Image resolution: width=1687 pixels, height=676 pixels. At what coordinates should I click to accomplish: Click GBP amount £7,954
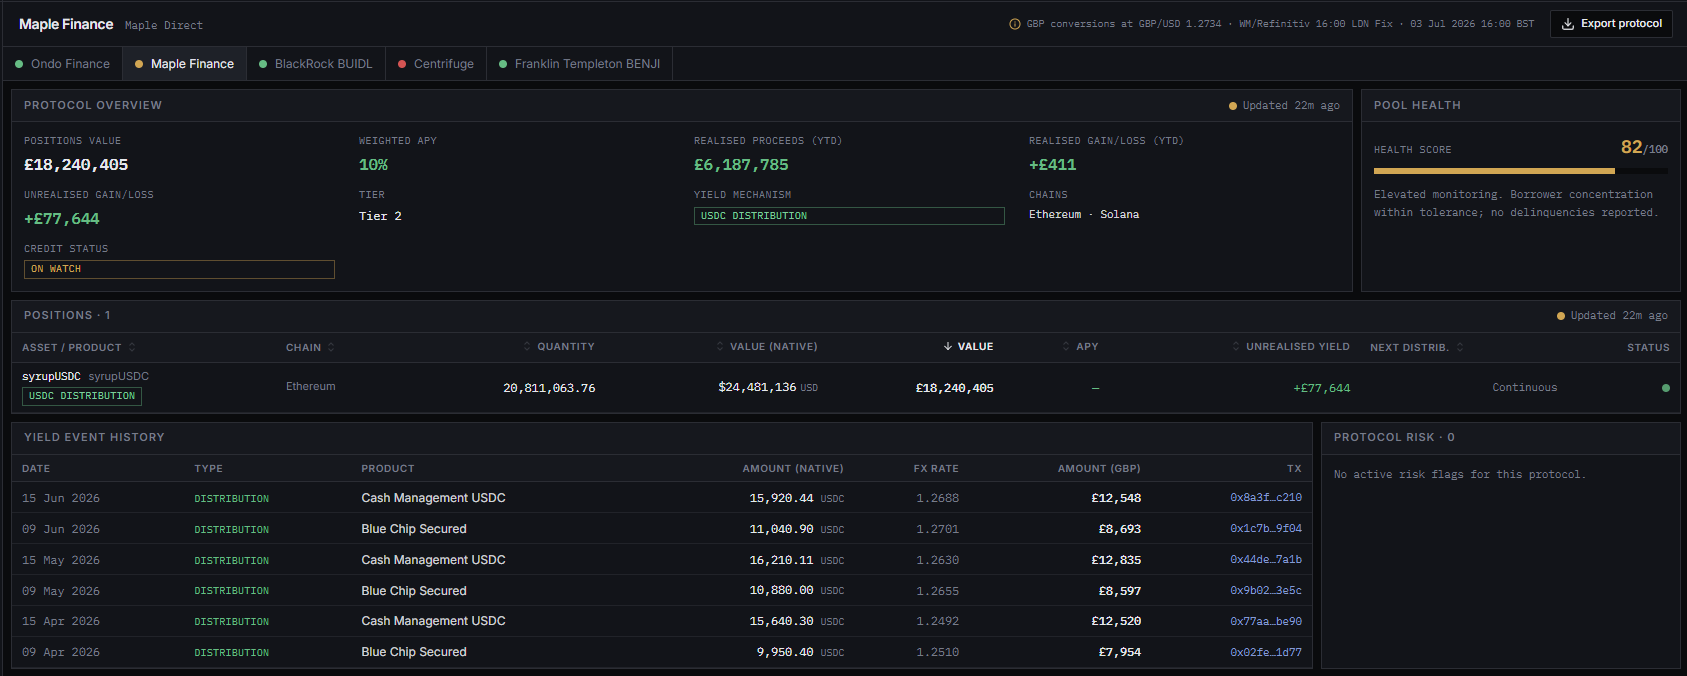click(1120, 652)
